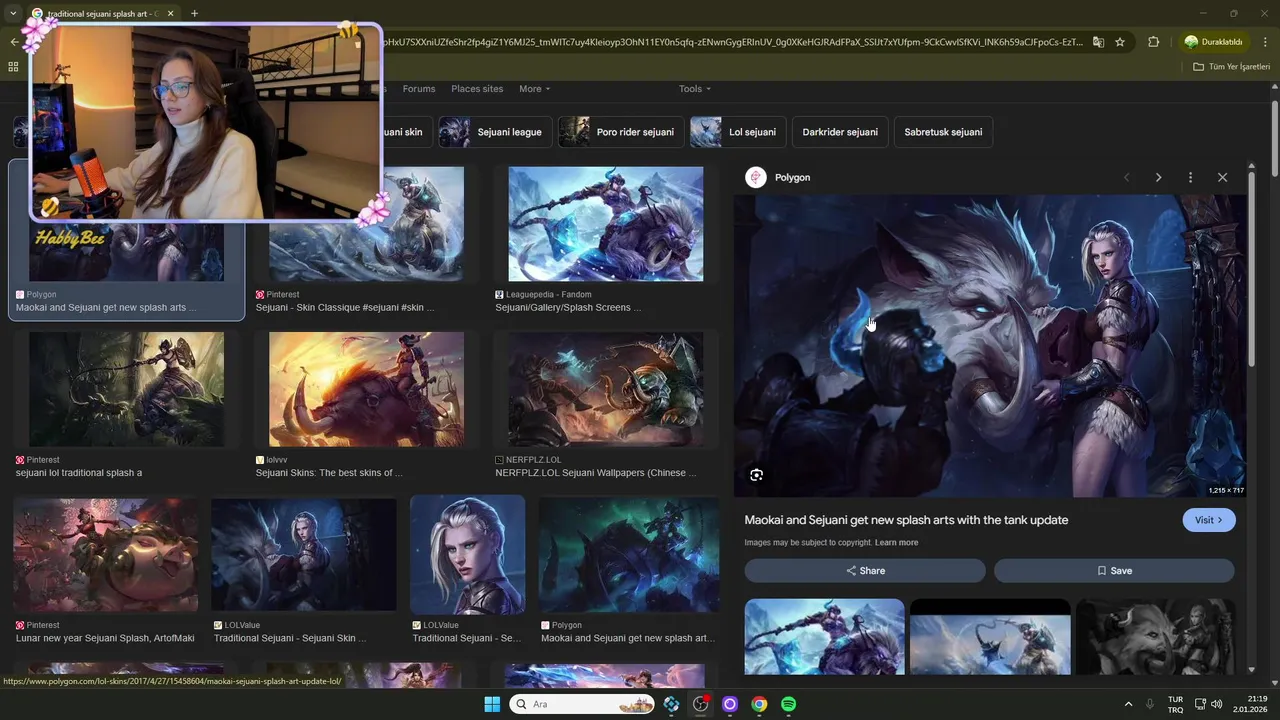Image resolution: width=1280 pixels, height=720 pixels.
Task: Visit the Polygon source page
Action: point(1208,520)
